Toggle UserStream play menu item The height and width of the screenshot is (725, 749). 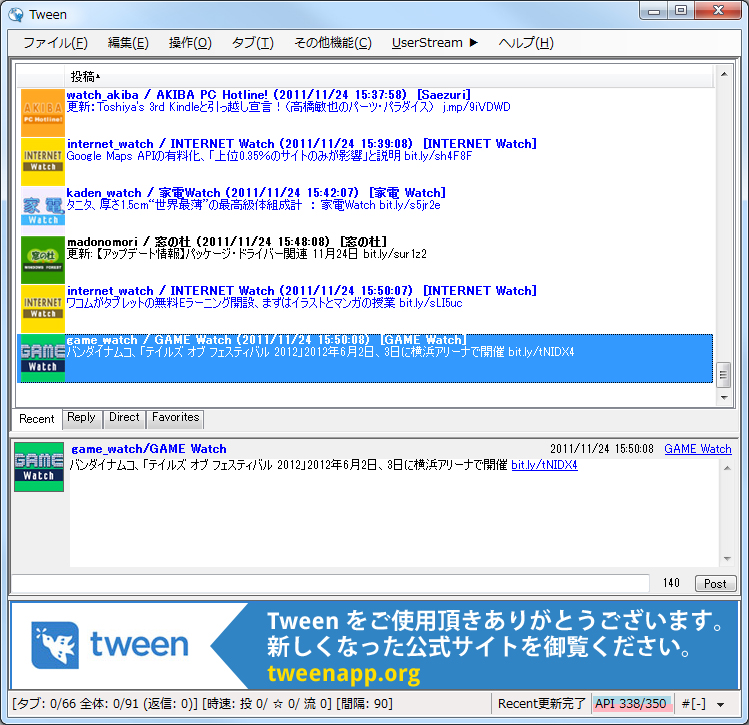(435, 43)
